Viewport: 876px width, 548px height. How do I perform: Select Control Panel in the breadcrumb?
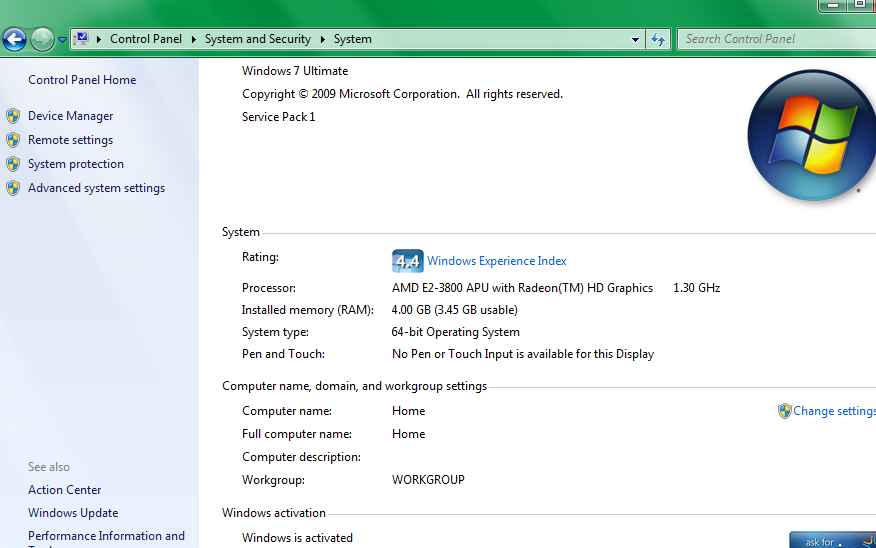(x=146, y=39)
